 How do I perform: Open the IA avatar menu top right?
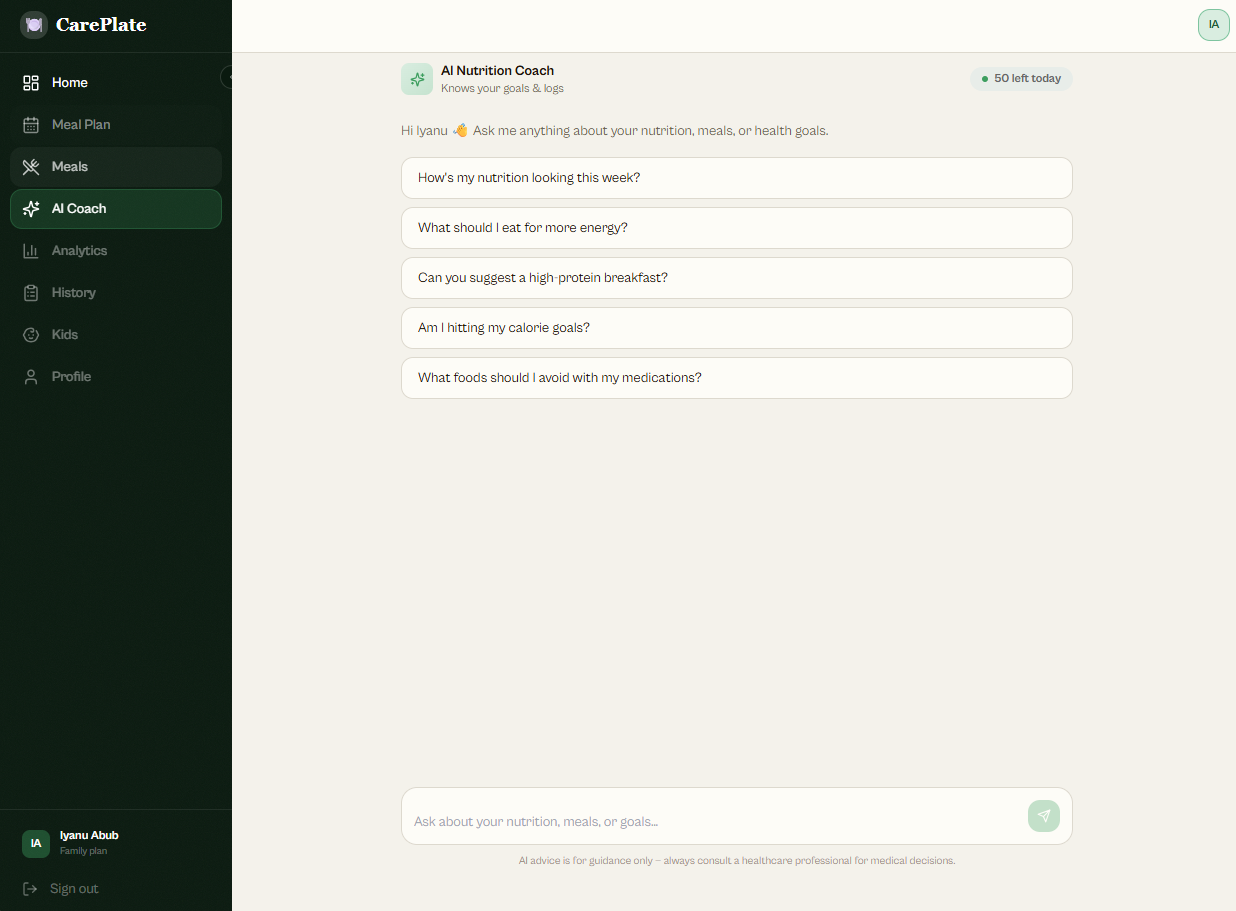pos(1213,24)
